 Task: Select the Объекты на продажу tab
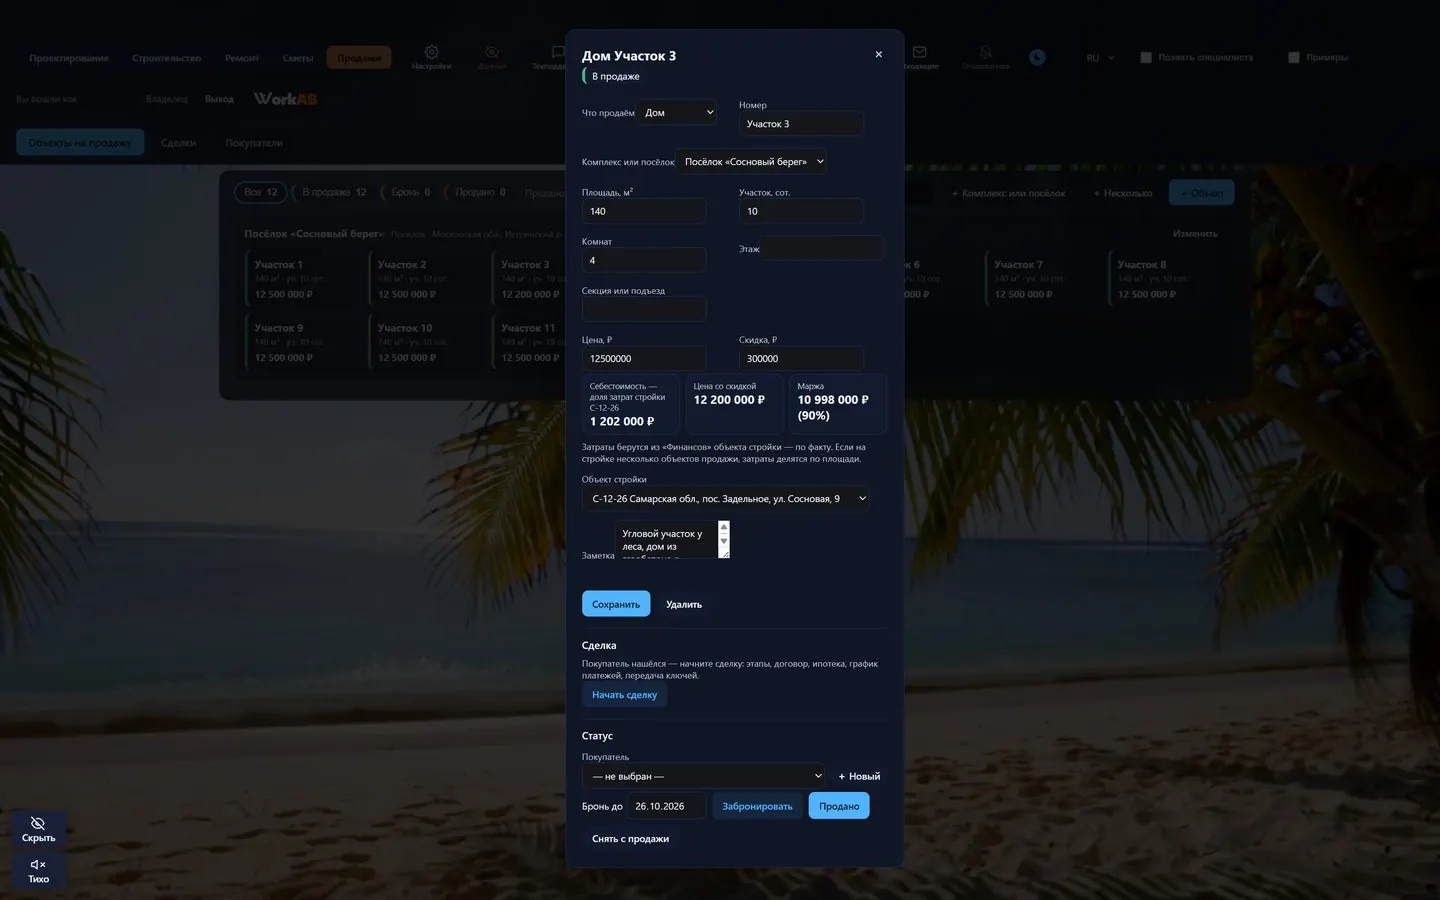point(80,143)
